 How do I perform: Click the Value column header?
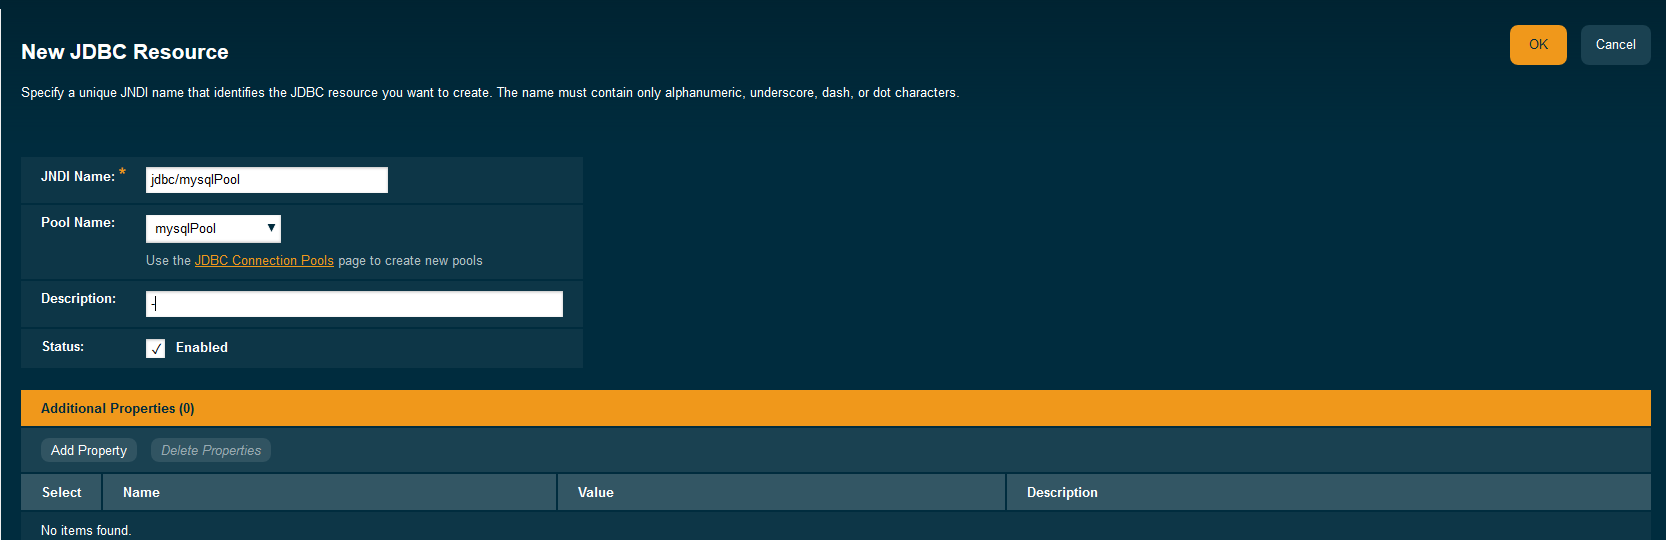click(596, 492)
